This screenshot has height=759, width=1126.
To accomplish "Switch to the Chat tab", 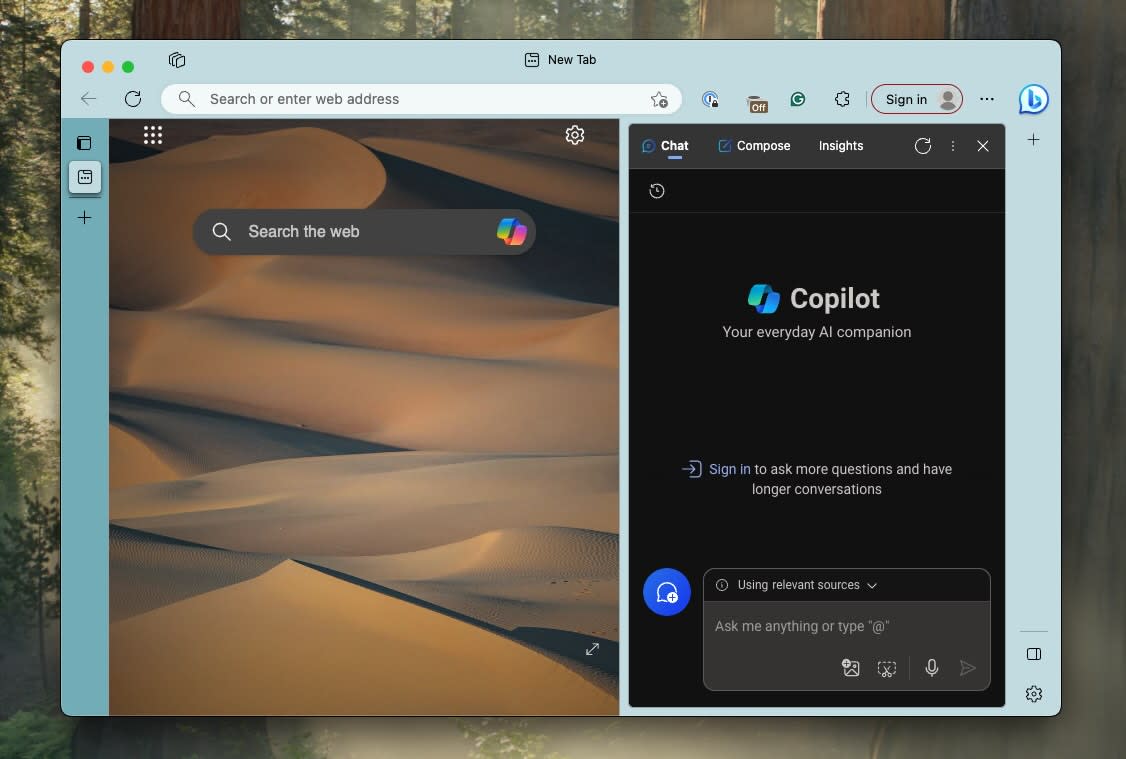I will pos(665,146).
